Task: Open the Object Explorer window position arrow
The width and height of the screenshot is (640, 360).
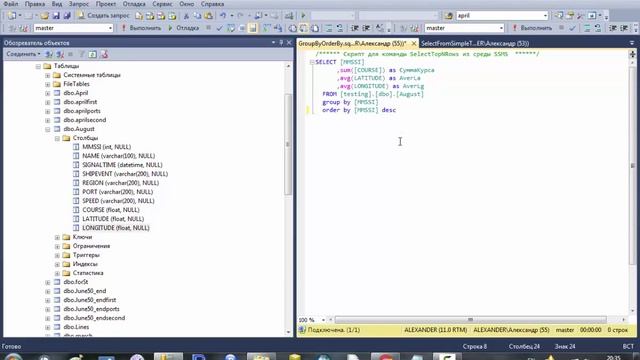Action: pyautogui.click(x=273, y=42)
